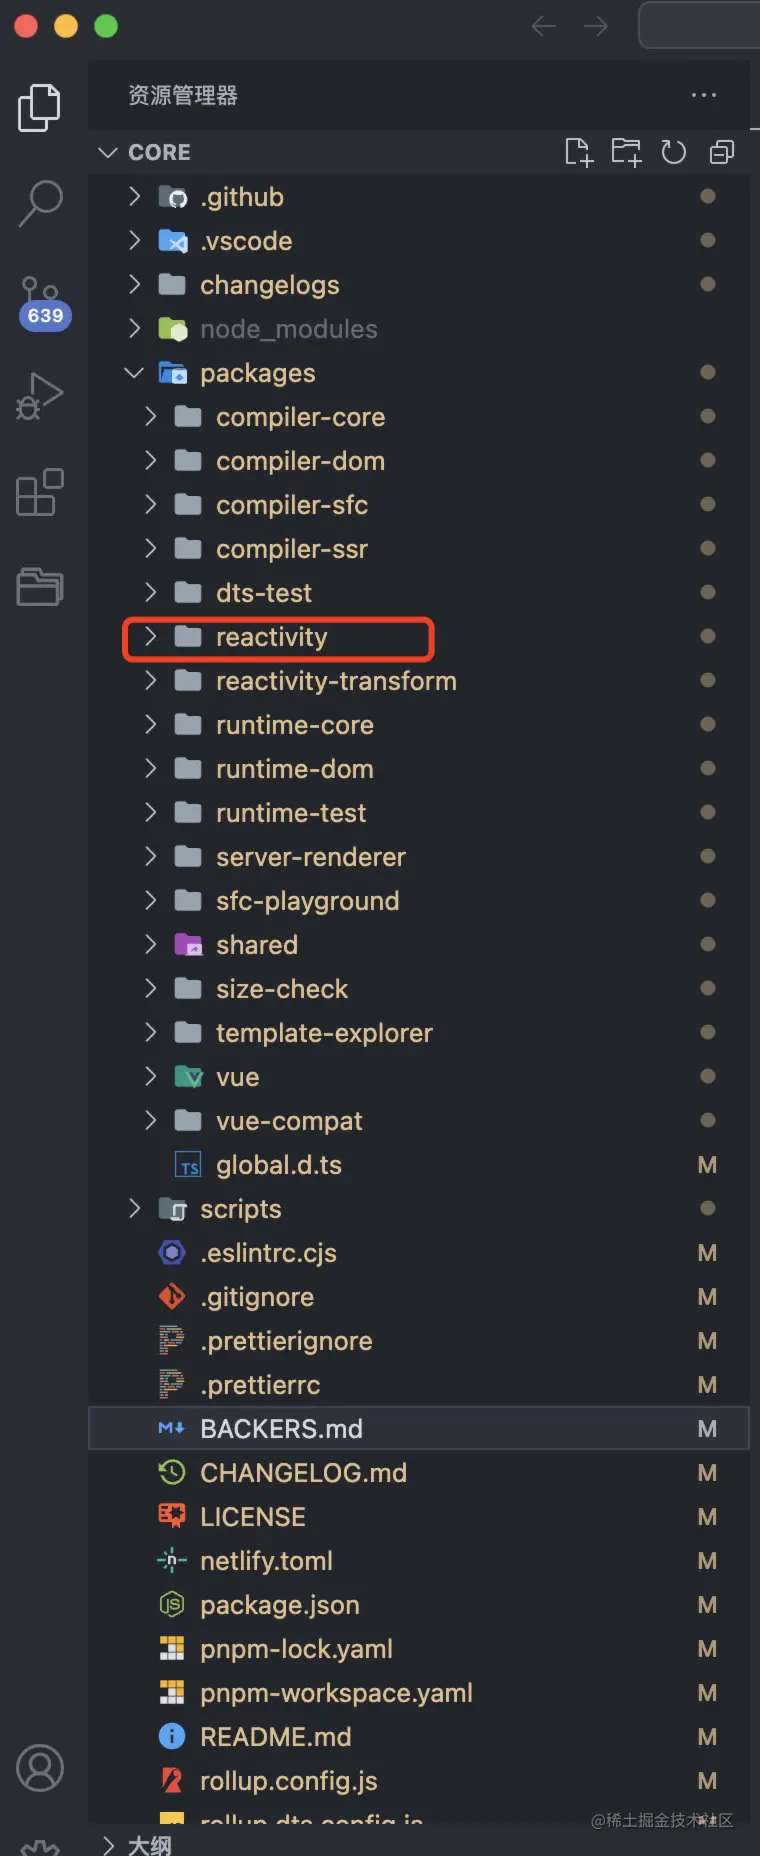
Task: Refresh the explorer file tree
Action: click(x=674, y=152)
